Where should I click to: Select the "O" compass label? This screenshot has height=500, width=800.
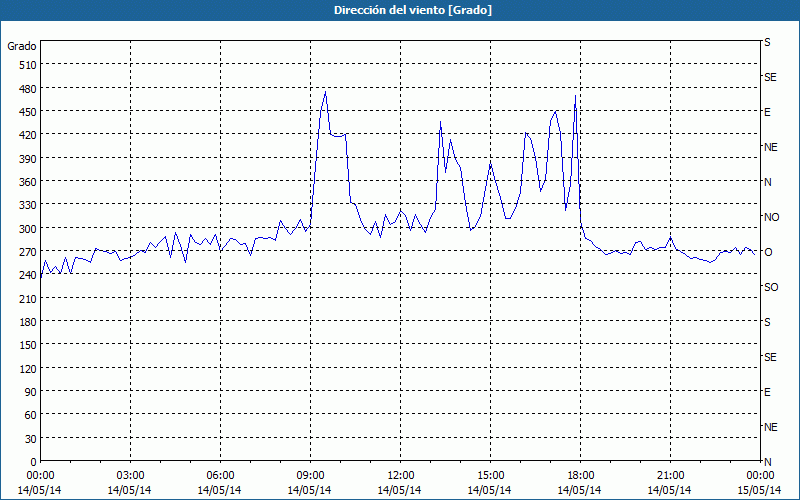tap(768, 252)
